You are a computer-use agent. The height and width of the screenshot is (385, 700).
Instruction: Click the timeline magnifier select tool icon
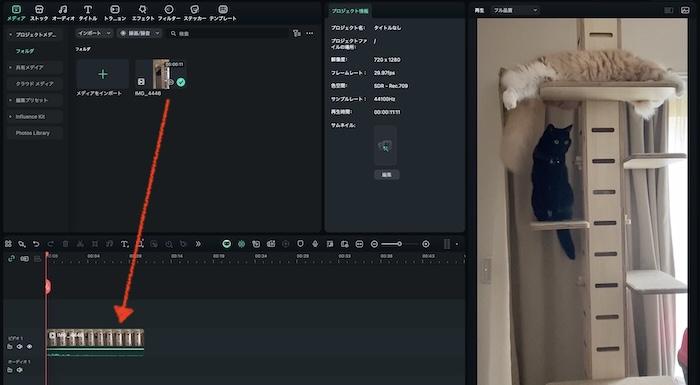(x=22, y=244)
